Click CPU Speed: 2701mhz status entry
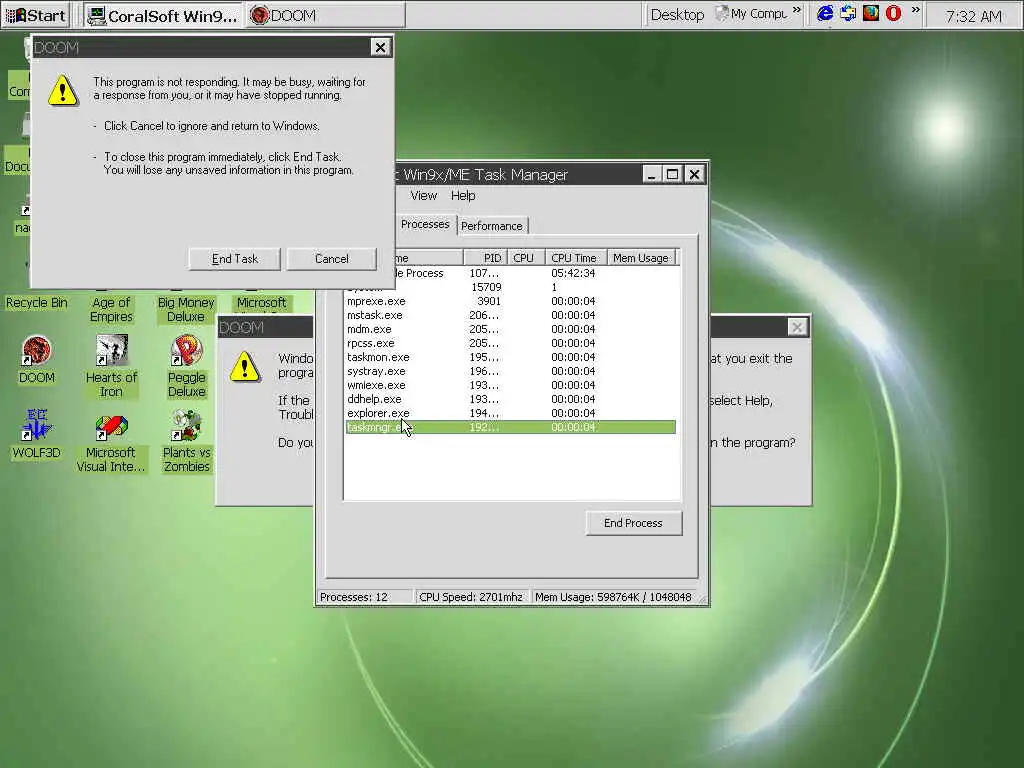Viewport: 1024px width, 768px height. 471,597
